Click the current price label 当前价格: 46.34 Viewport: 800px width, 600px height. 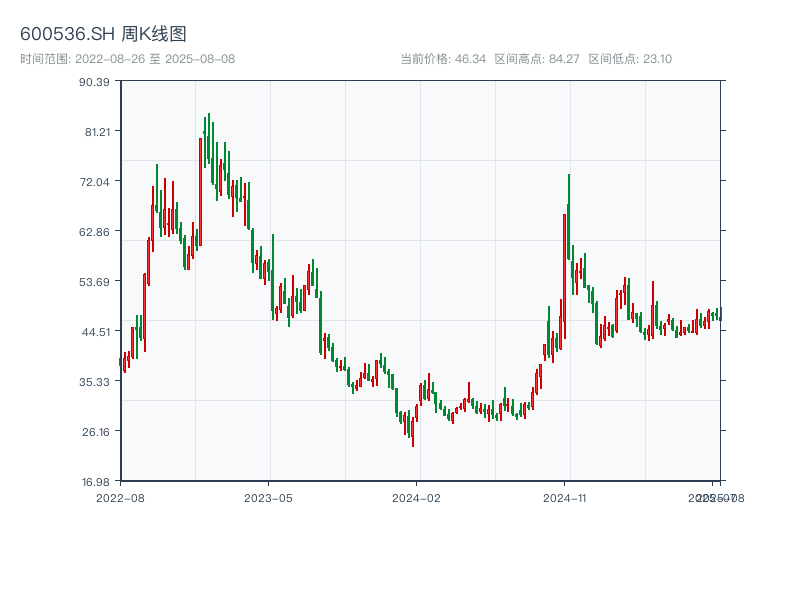[x=443, y=59]
